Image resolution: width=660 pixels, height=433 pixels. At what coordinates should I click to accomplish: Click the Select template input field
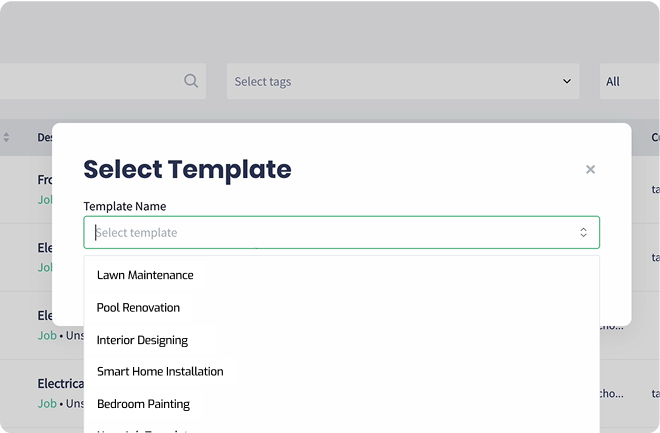(x=341, y=232)
